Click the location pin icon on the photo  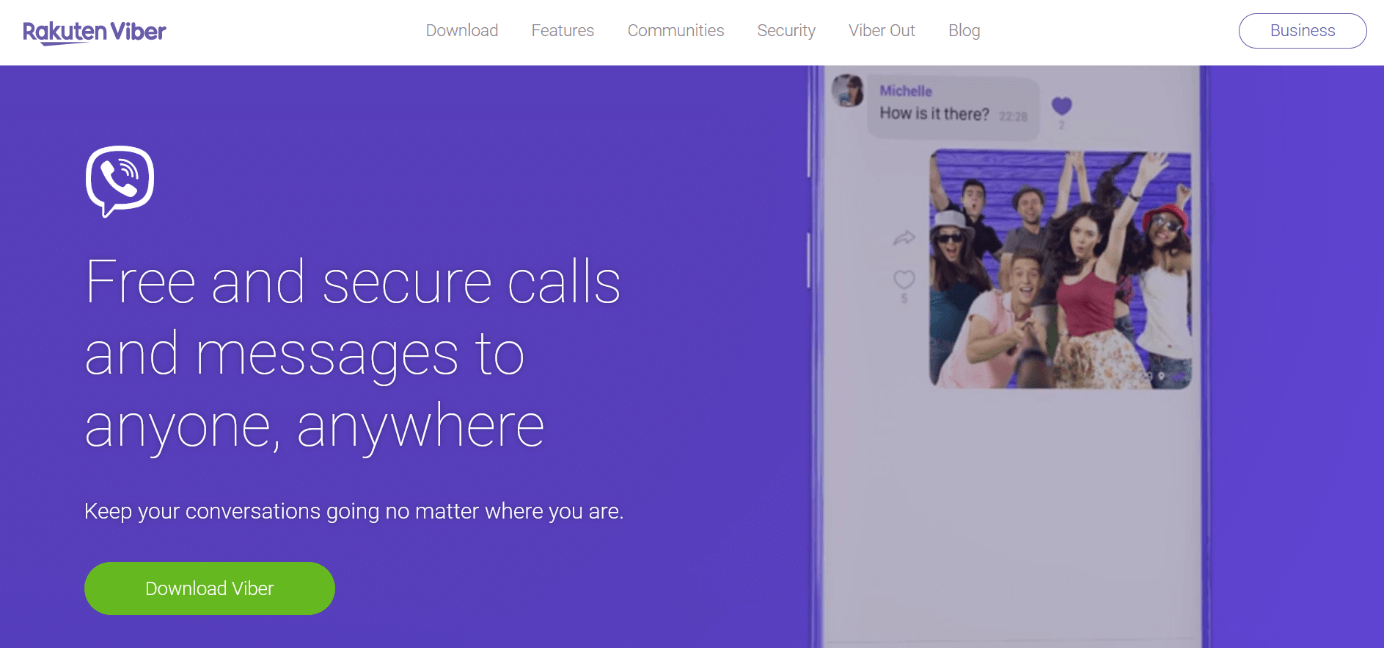point(1161,375)
